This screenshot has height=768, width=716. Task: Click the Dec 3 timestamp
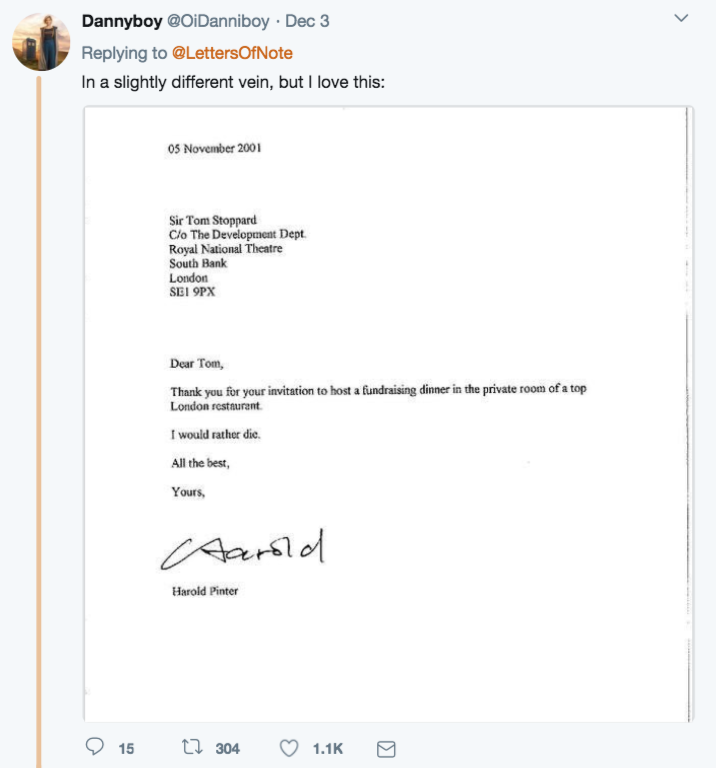(x=307, y=21)
